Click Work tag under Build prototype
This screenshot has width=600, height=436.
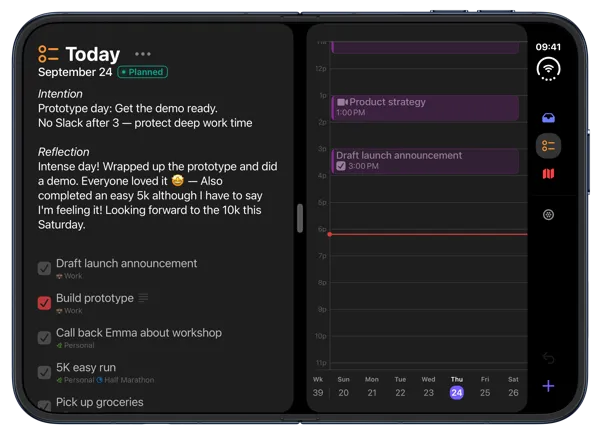(x=69, y=311)
